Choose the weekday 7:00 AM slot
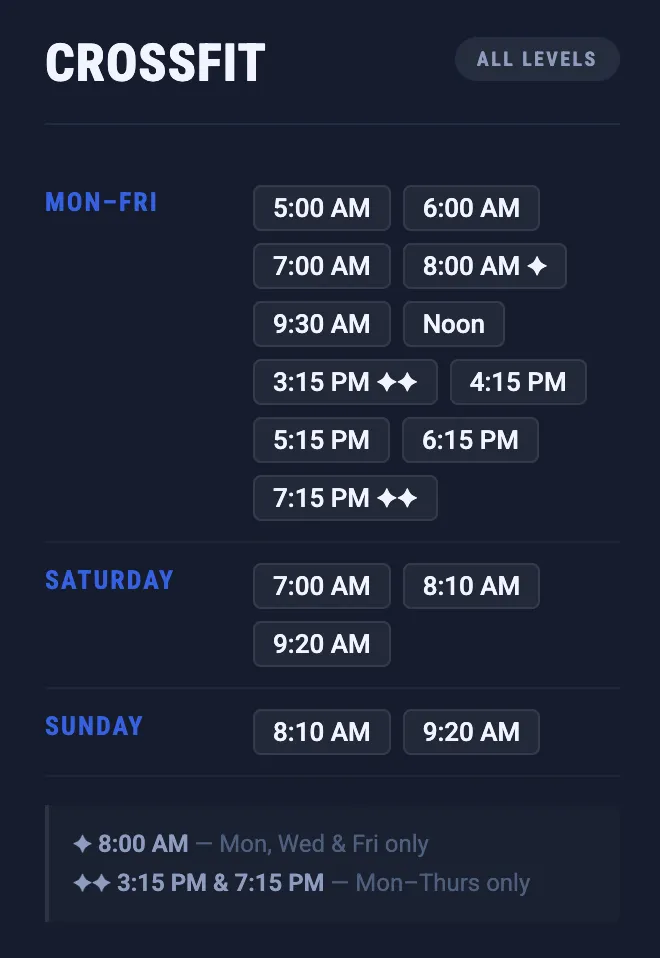Image resolution: width=660 pixels, height=958 pixels. pos(321,266)
